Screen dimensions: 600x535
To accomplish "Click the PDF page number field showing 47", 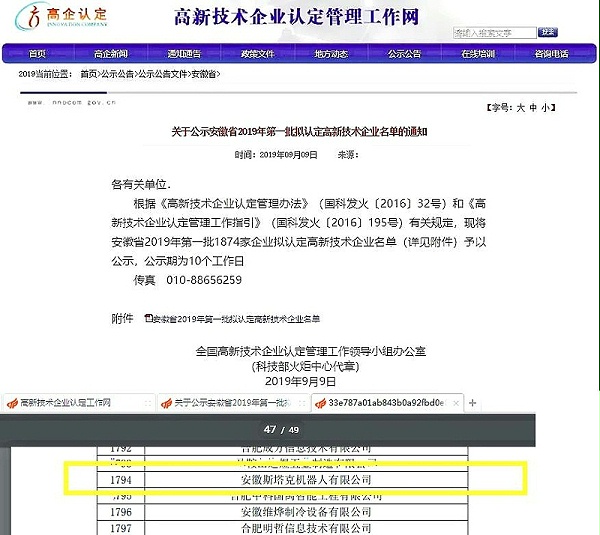I will pyautogui.click(x=270, y=429).
